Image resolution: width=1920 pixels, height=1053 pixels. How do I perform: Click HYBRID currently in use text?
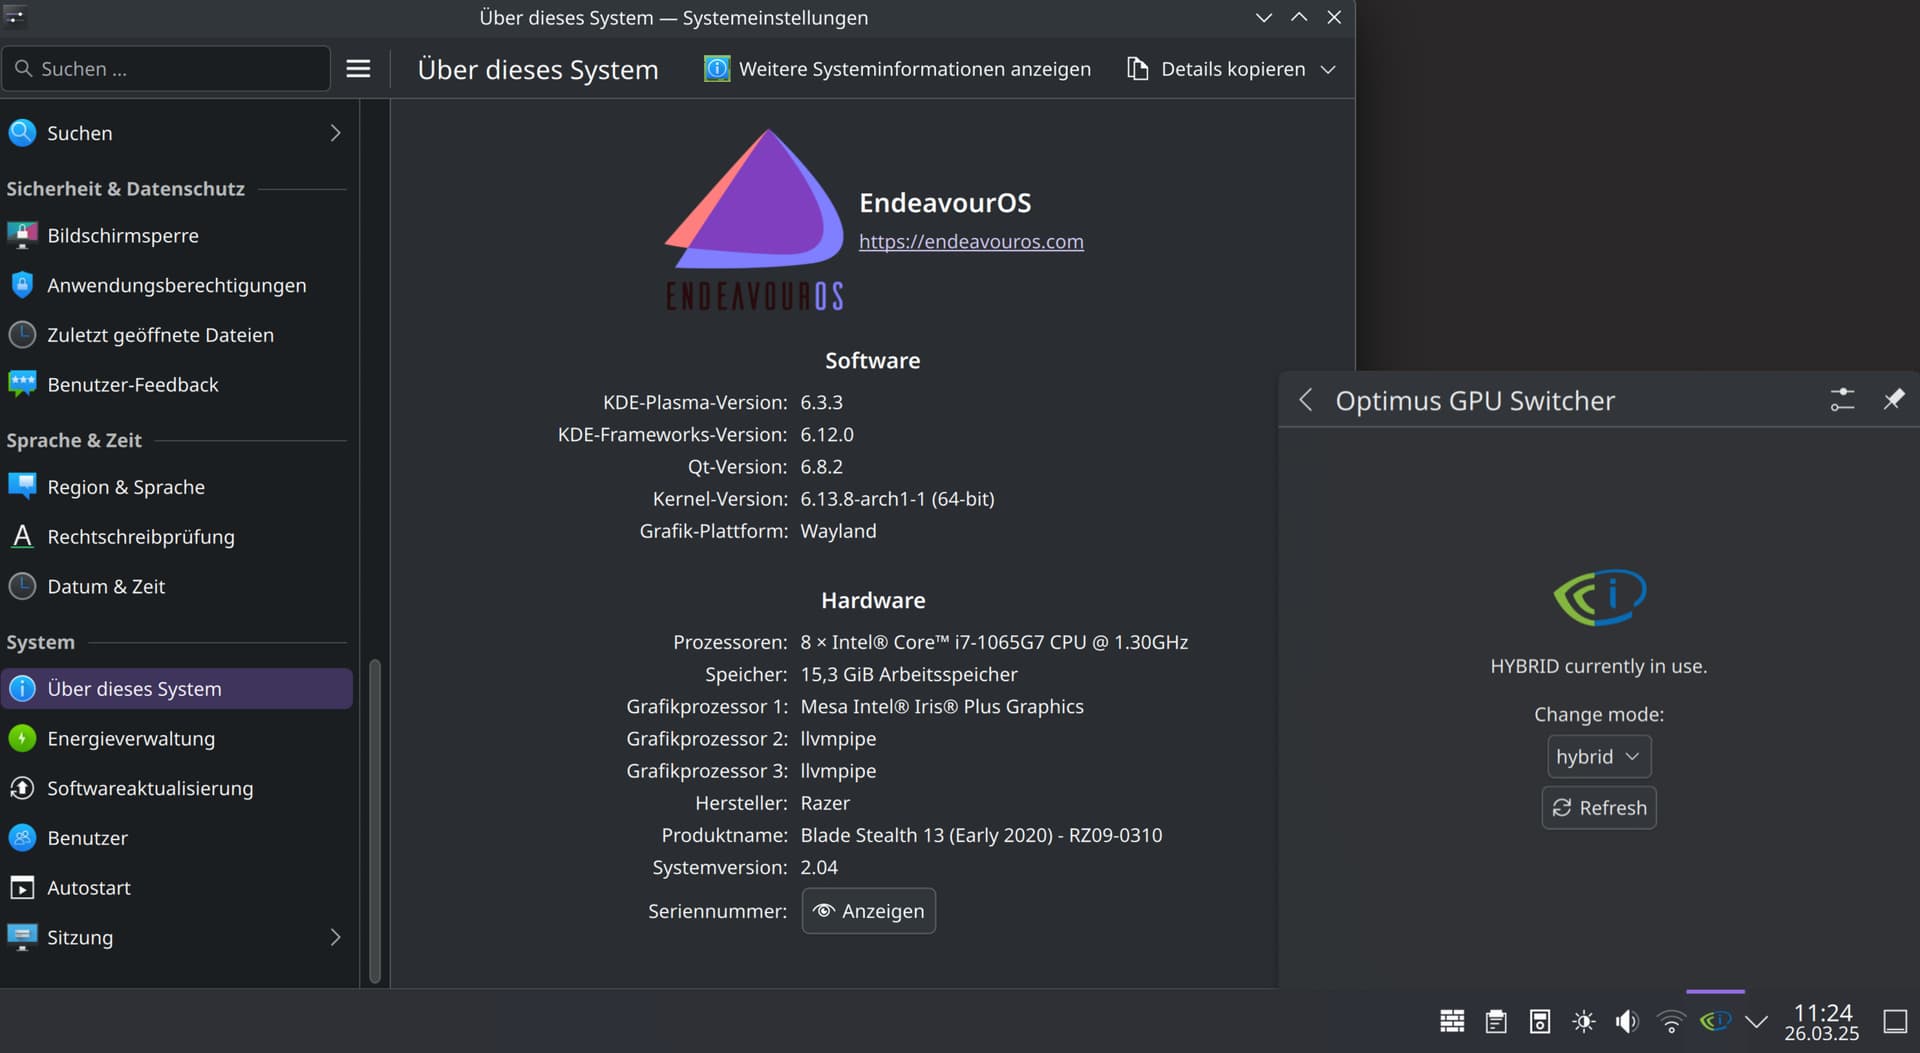point(1598,666)
